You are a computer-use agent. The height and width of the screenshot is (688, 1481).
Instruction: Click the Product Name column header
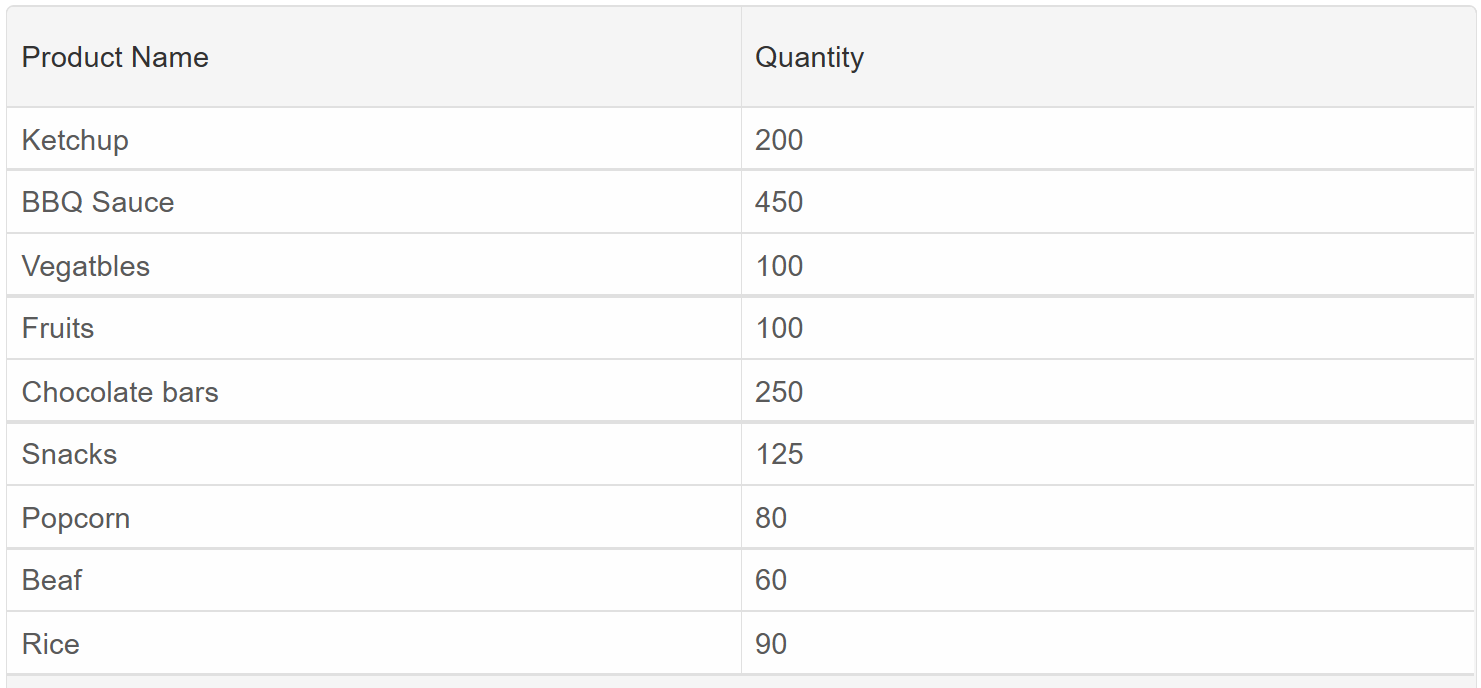pos(374,57)
